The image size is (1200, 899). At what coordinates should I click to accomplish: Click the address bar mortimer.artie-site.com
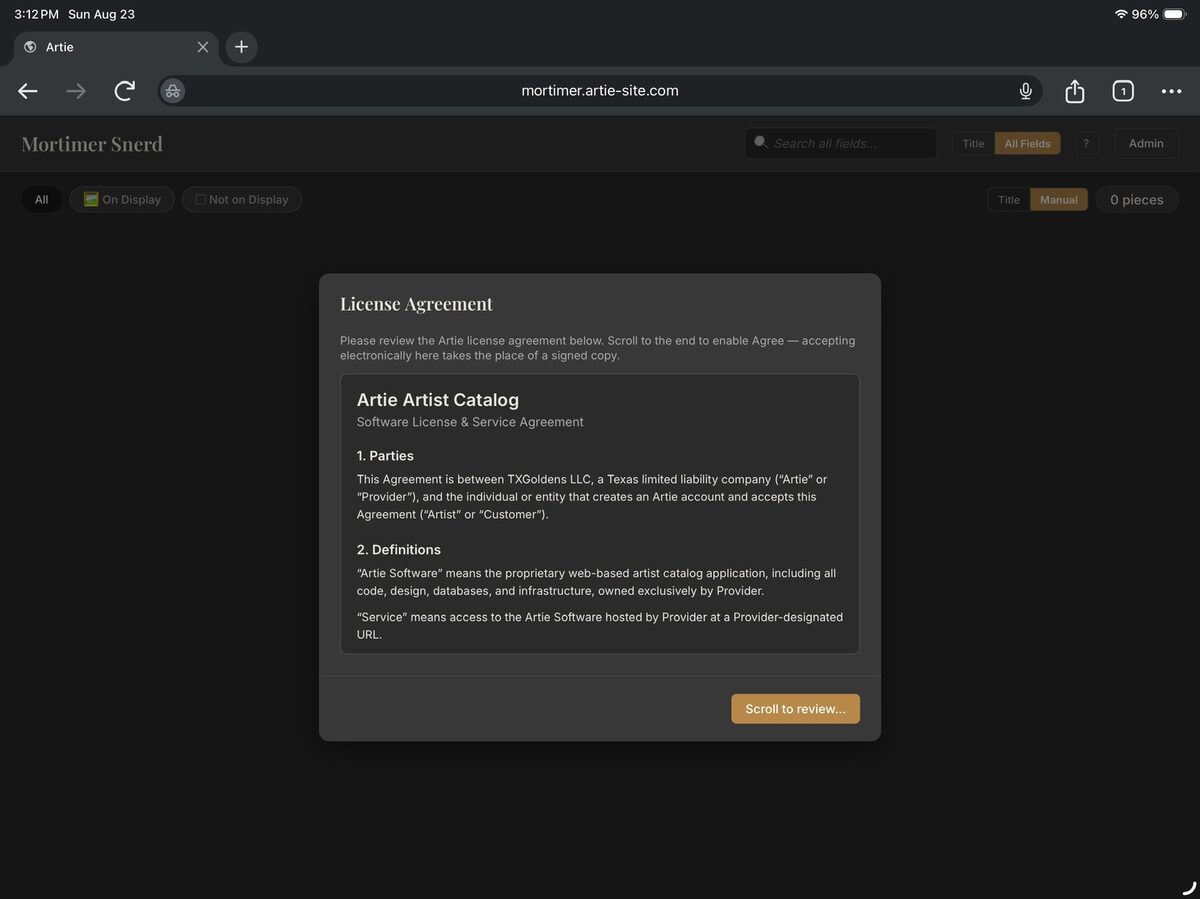point(600,91)
